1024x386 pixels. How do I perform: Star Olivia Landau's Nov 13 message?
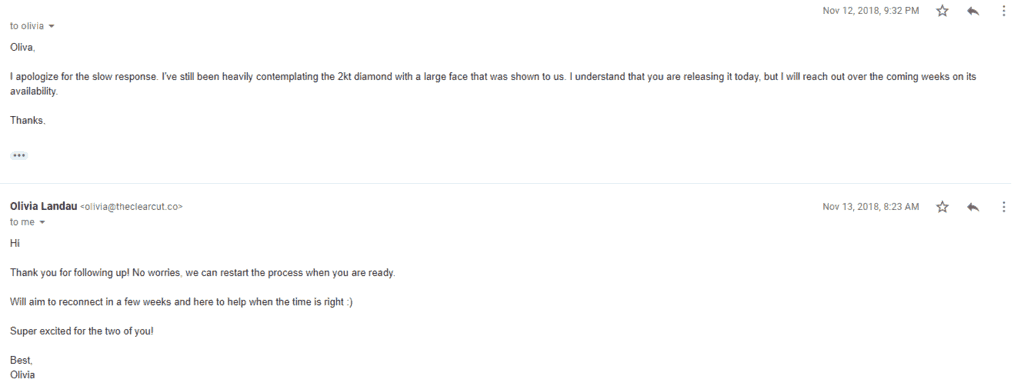(942, 207)
